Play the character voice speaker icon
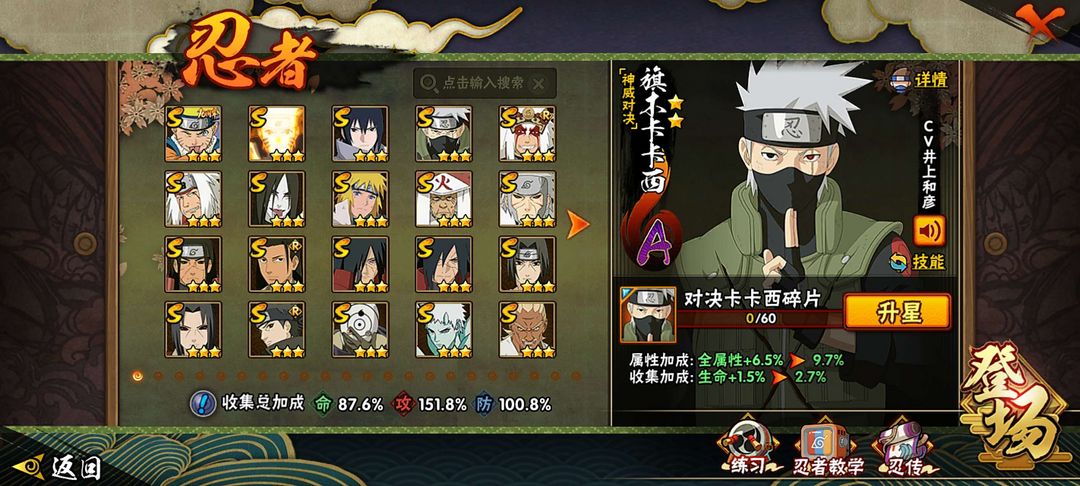 click(x=929, y=231)
